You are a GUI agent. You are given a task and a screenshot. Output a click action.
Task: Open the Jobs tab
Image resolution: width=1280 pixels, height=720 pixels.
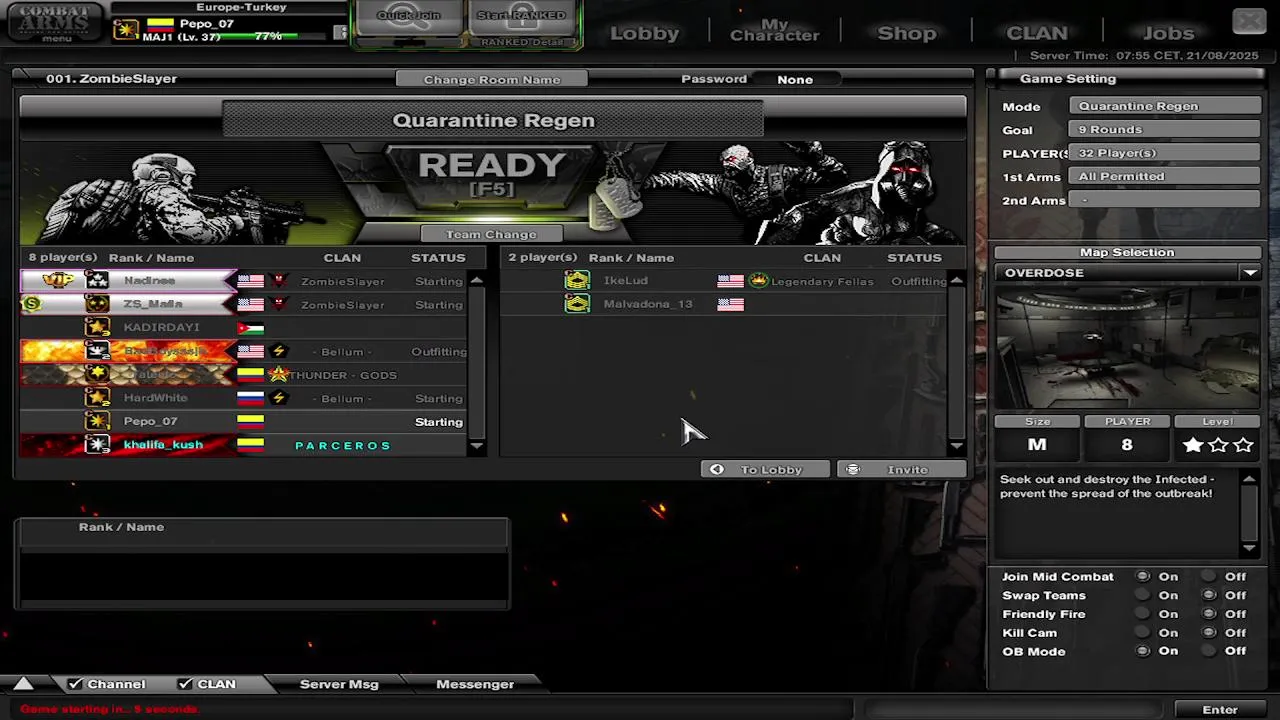(x=1168, y=33)
